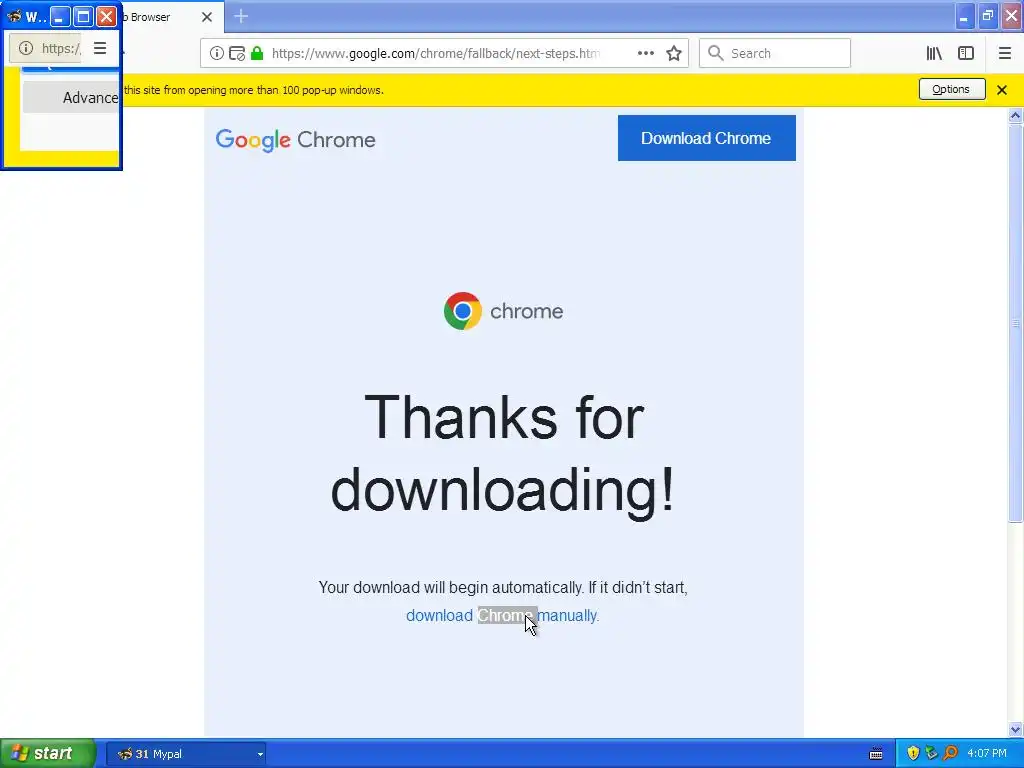
Task: Click the Advanced button in small popup window
Action: pos(72,97)
